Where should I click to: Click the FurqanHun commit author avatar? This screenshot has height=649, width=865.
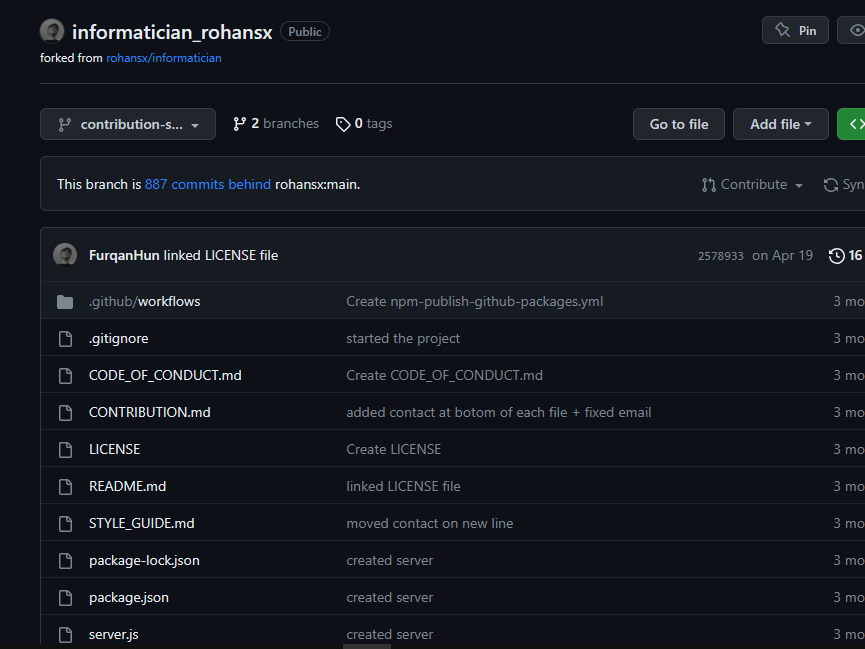point(65,255)
